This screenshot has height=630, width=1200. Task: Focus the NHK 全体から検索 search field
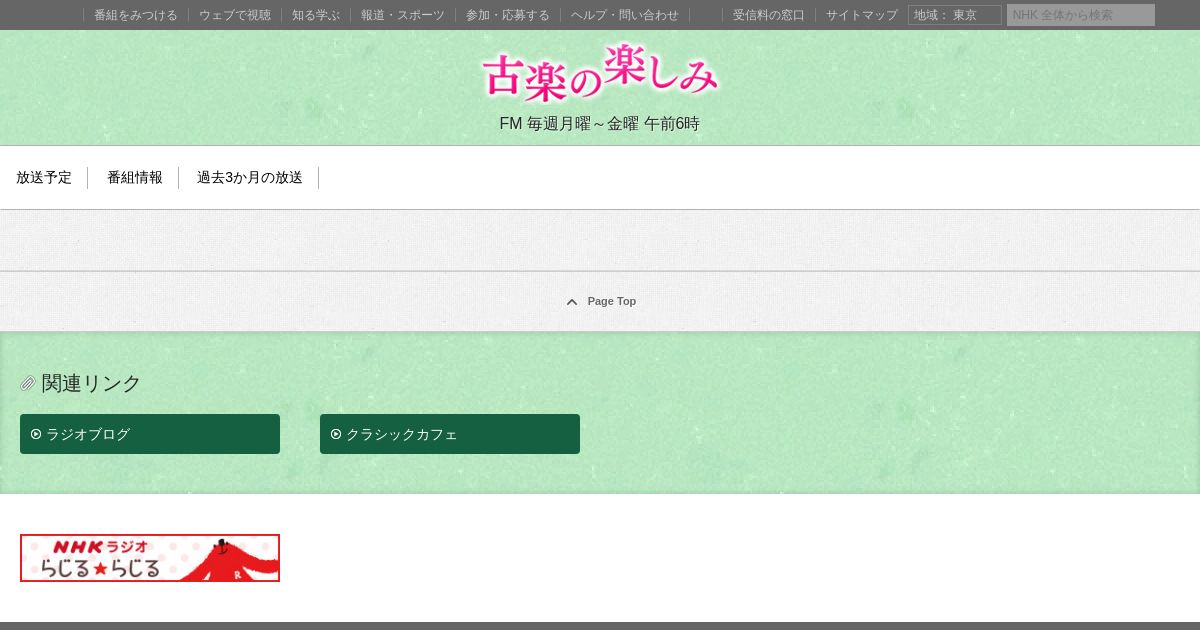click(1081, 15)
